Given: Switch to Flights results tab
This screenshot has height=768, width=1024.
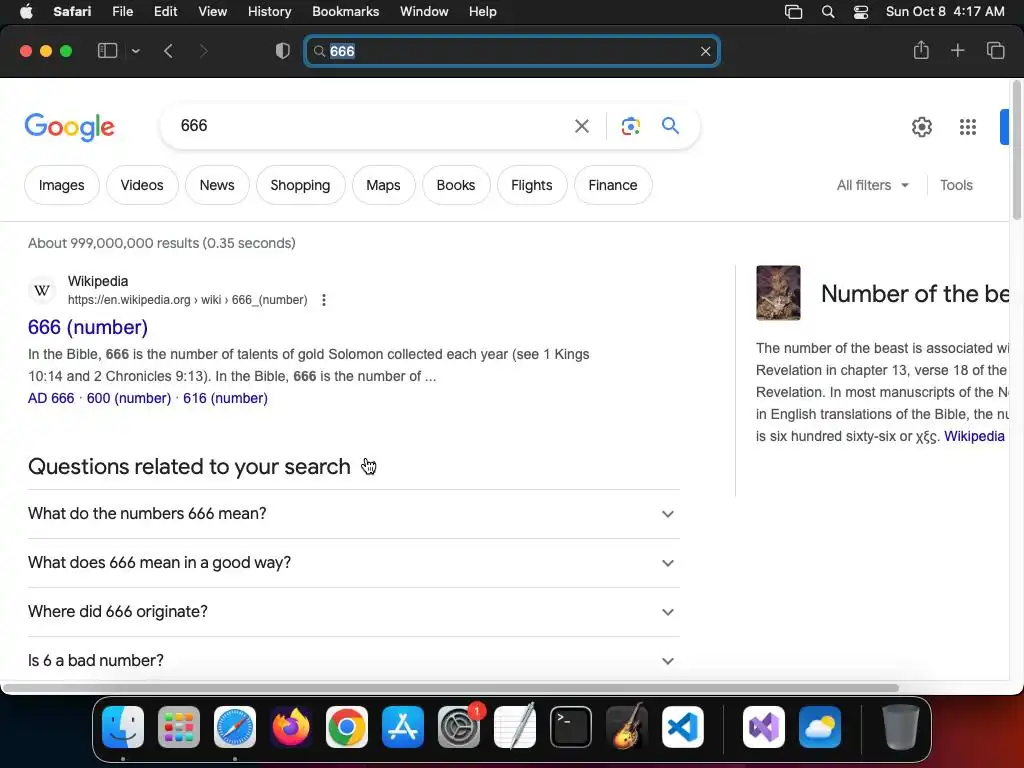Looking at the screenshot, I should [532, 185].
